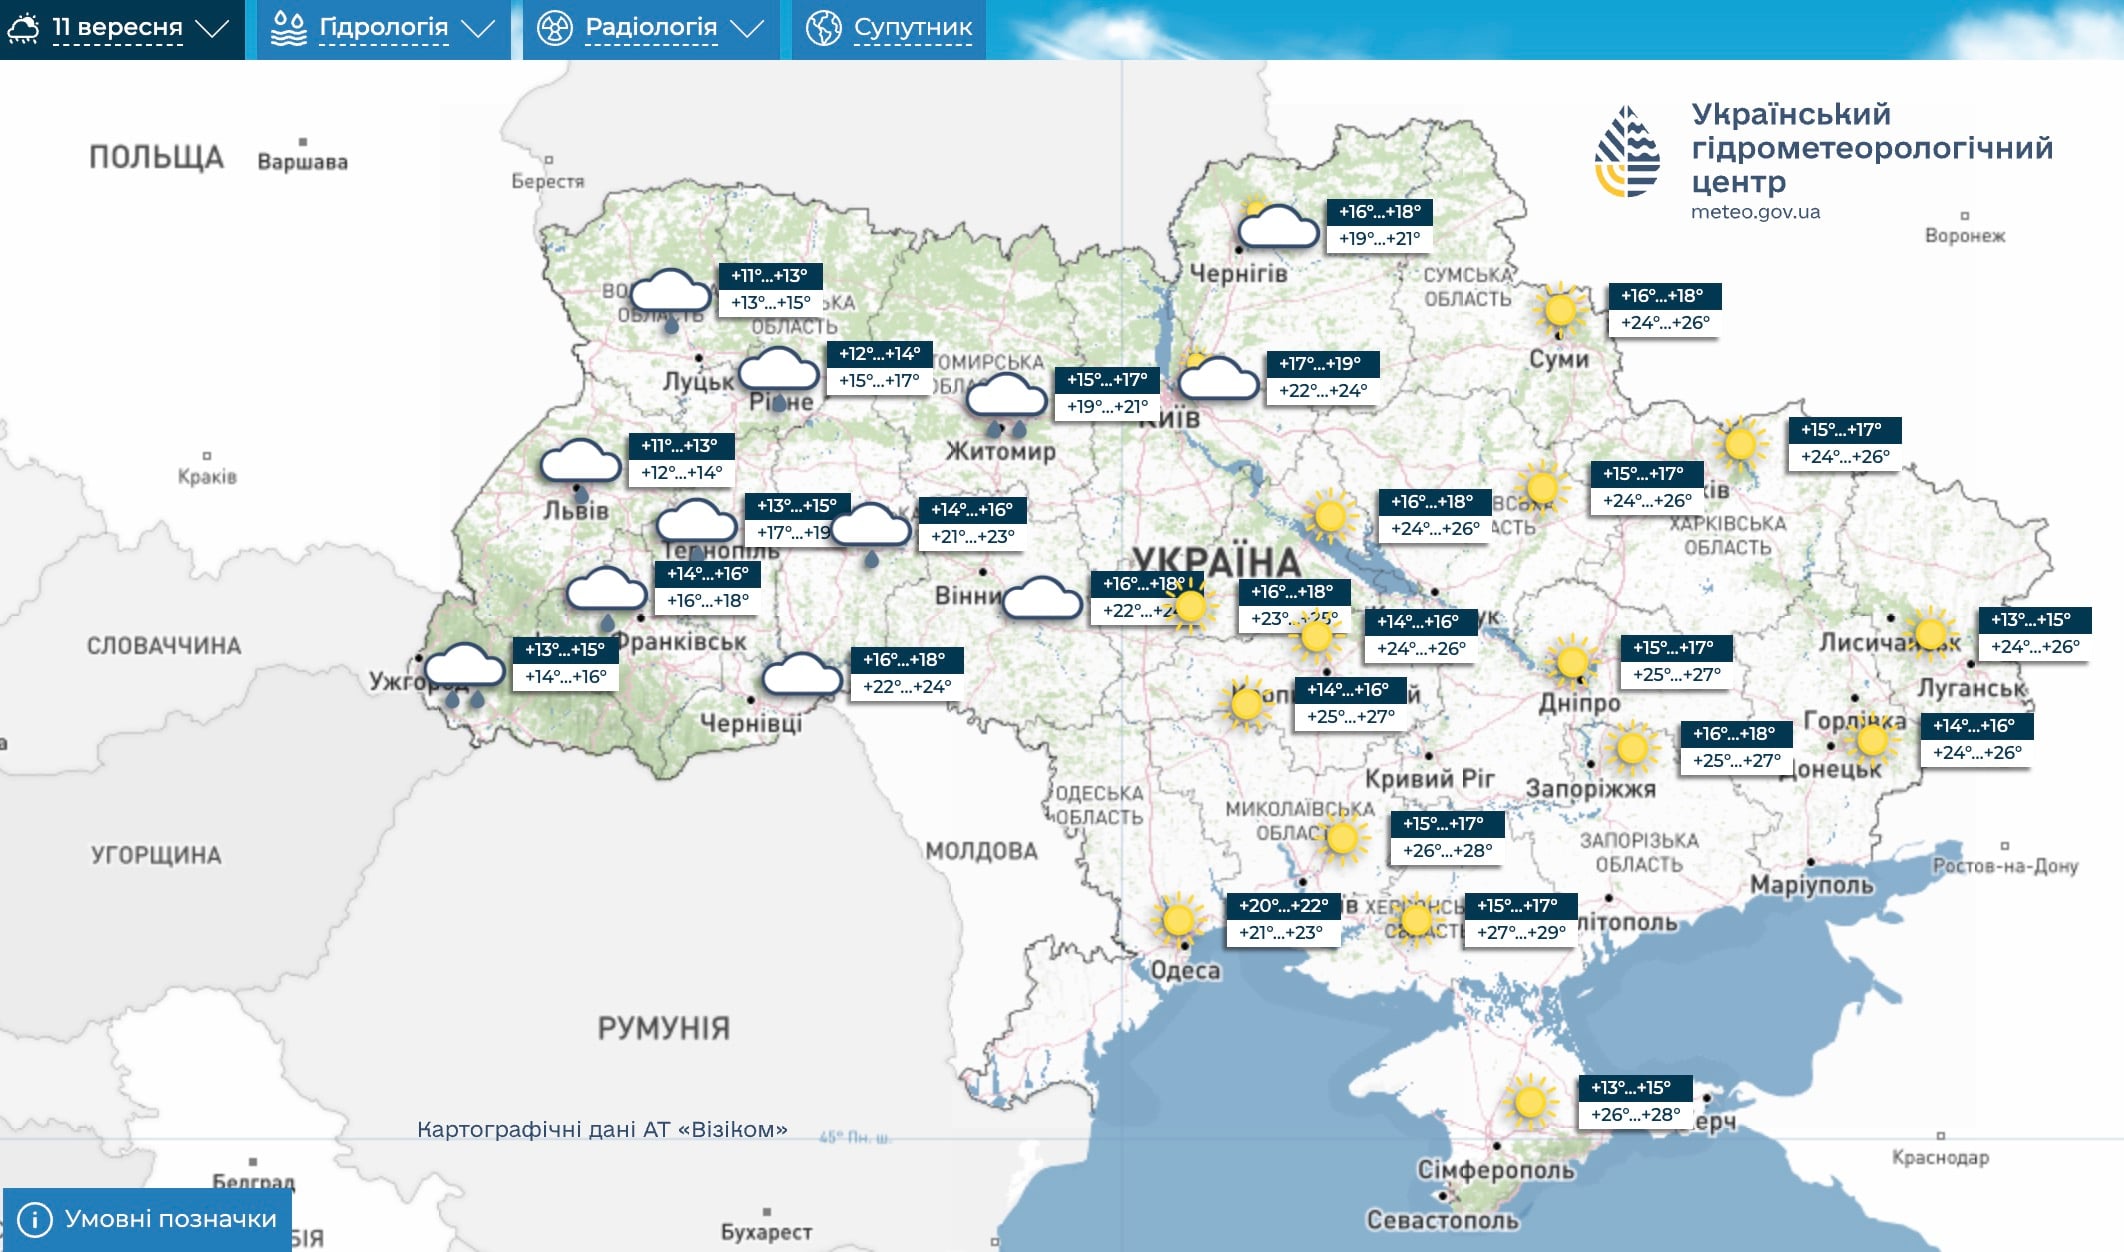Expand the Радіологія dropdown
The width and height of the screenshot is (2124, 1252).
[650, 29]
